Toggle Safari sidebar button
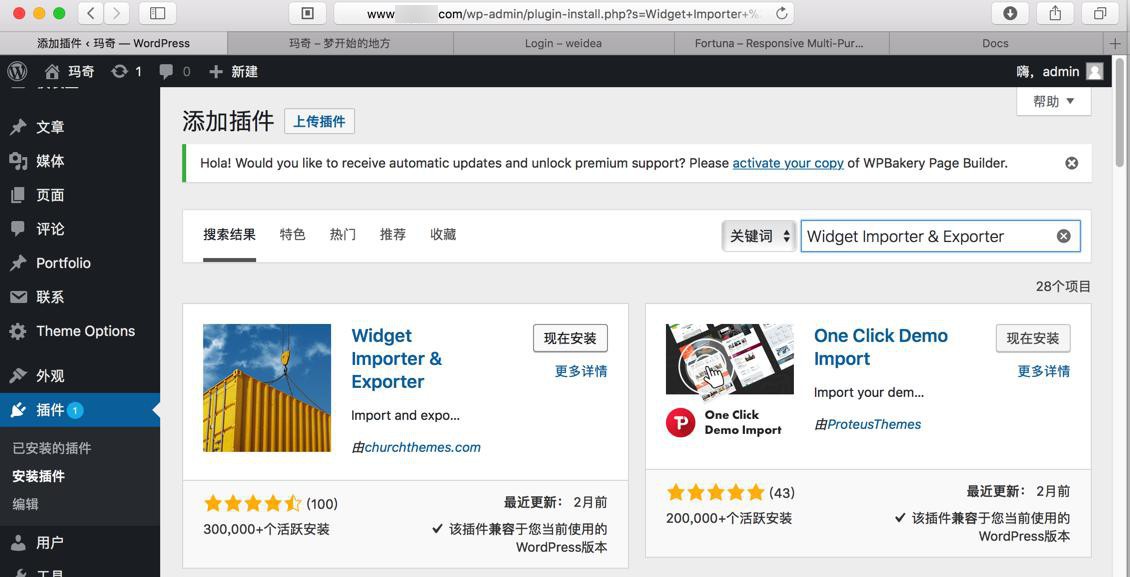The image size is (1130, 577). tap(157, 13)
